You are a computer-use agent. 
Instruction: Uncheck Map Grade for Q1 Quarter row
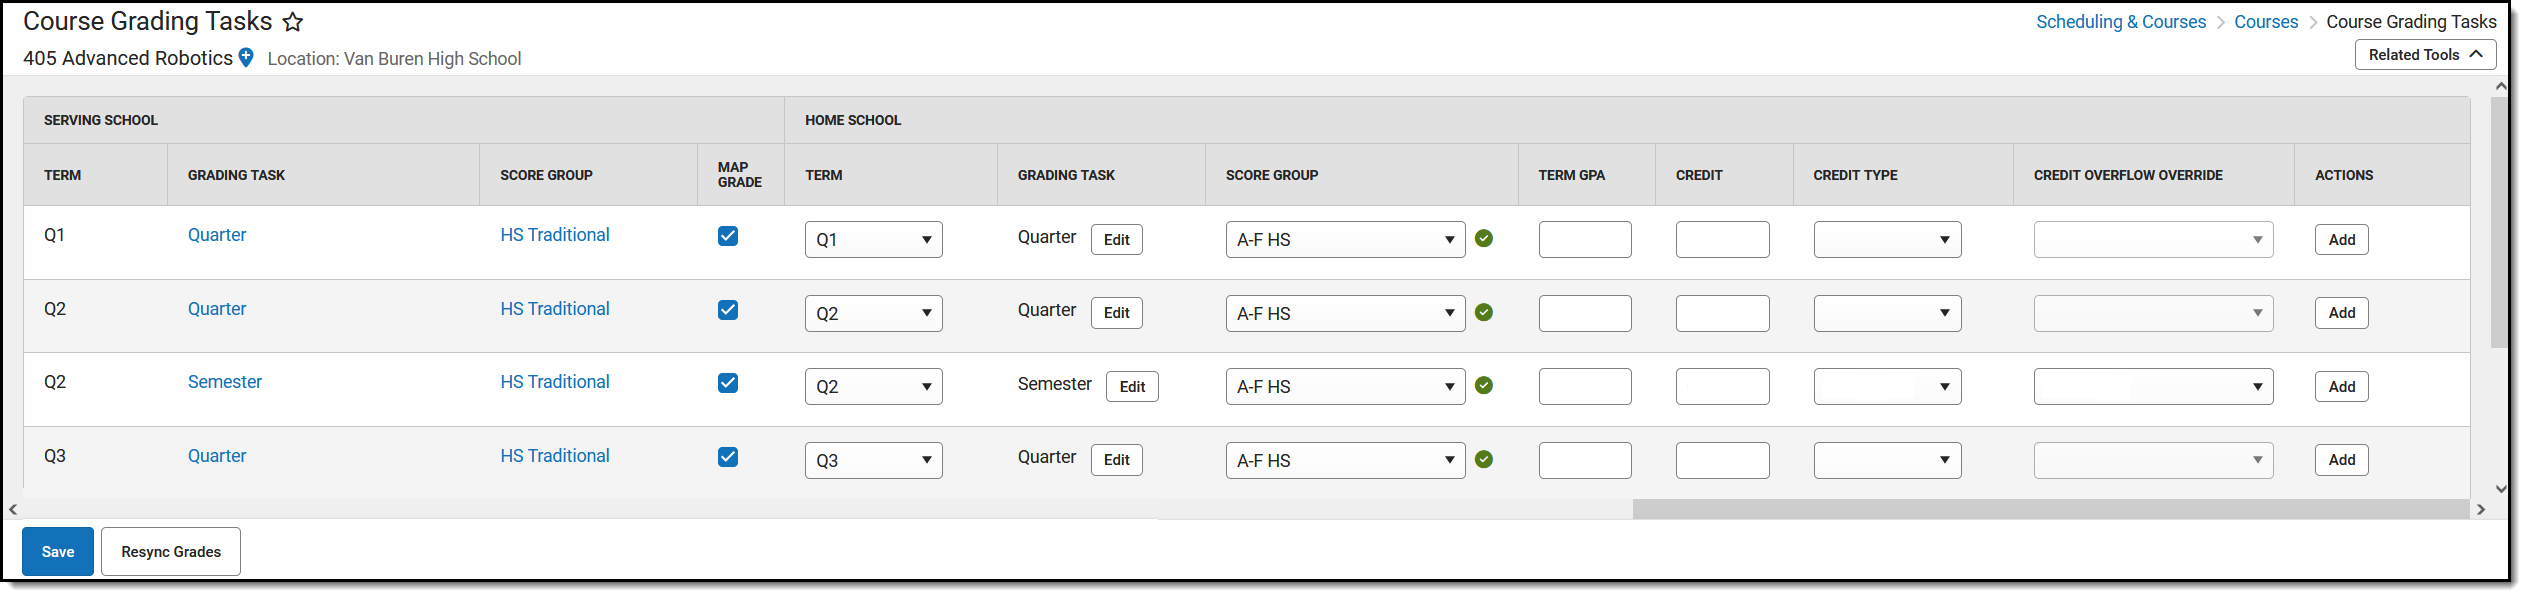[x=728, y=236]
